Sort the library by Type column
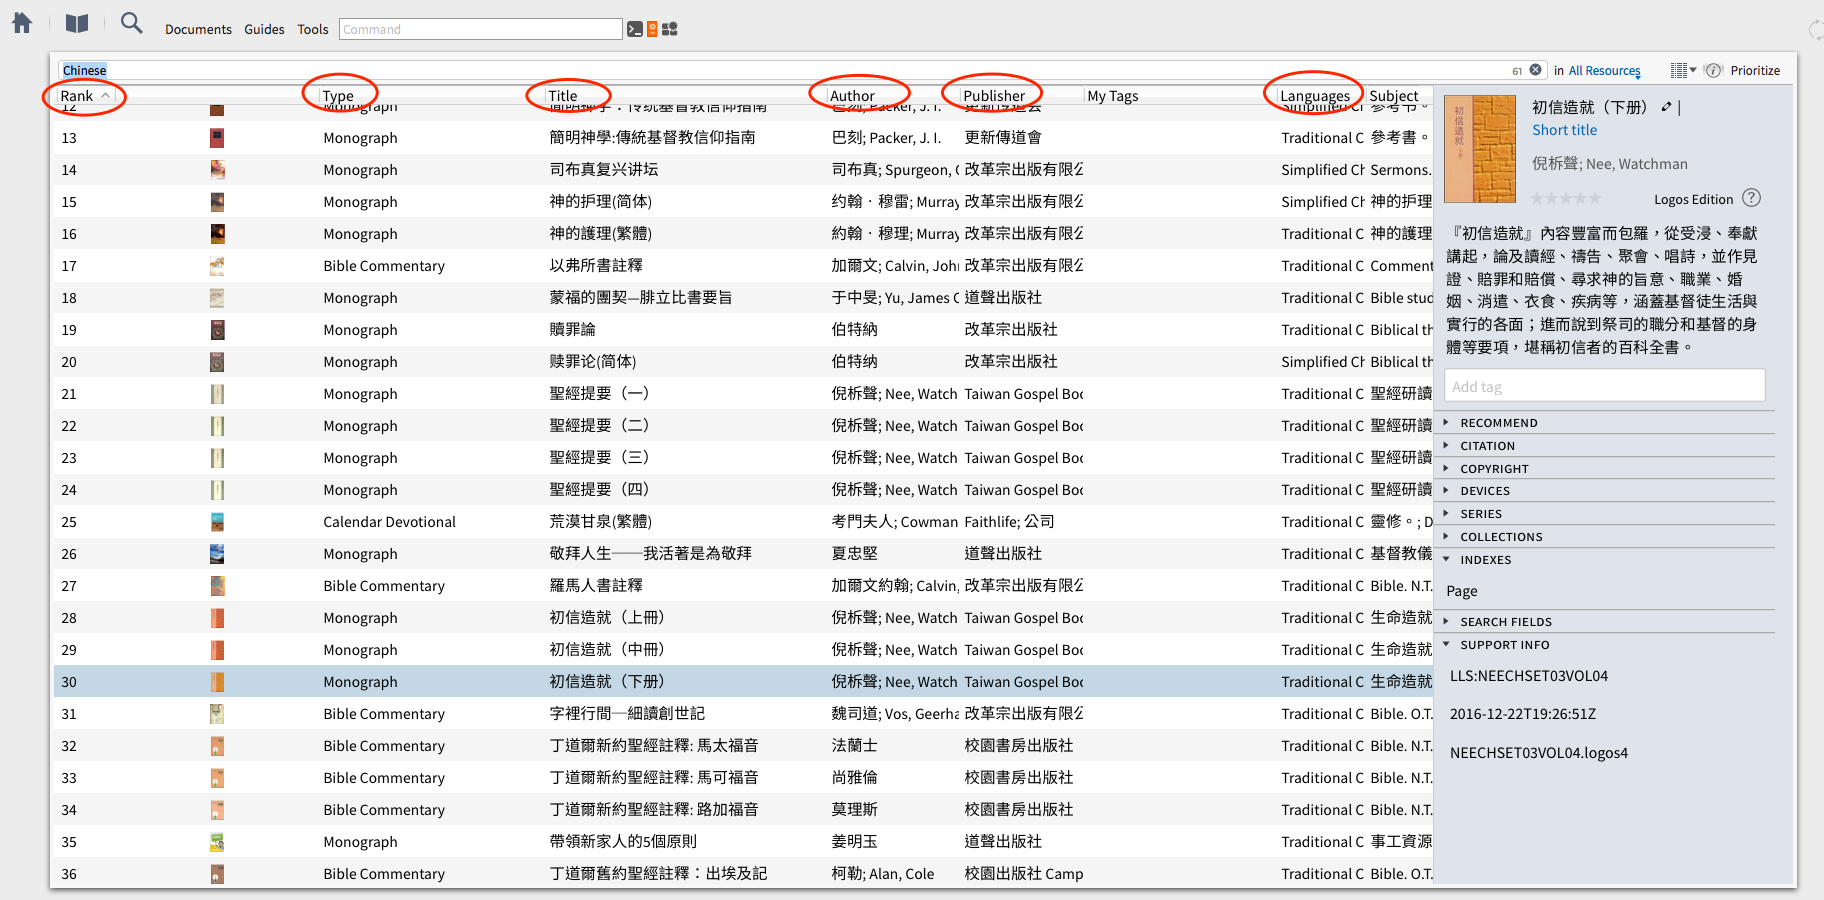The image size is (1824, 900). tap(339, 96)
